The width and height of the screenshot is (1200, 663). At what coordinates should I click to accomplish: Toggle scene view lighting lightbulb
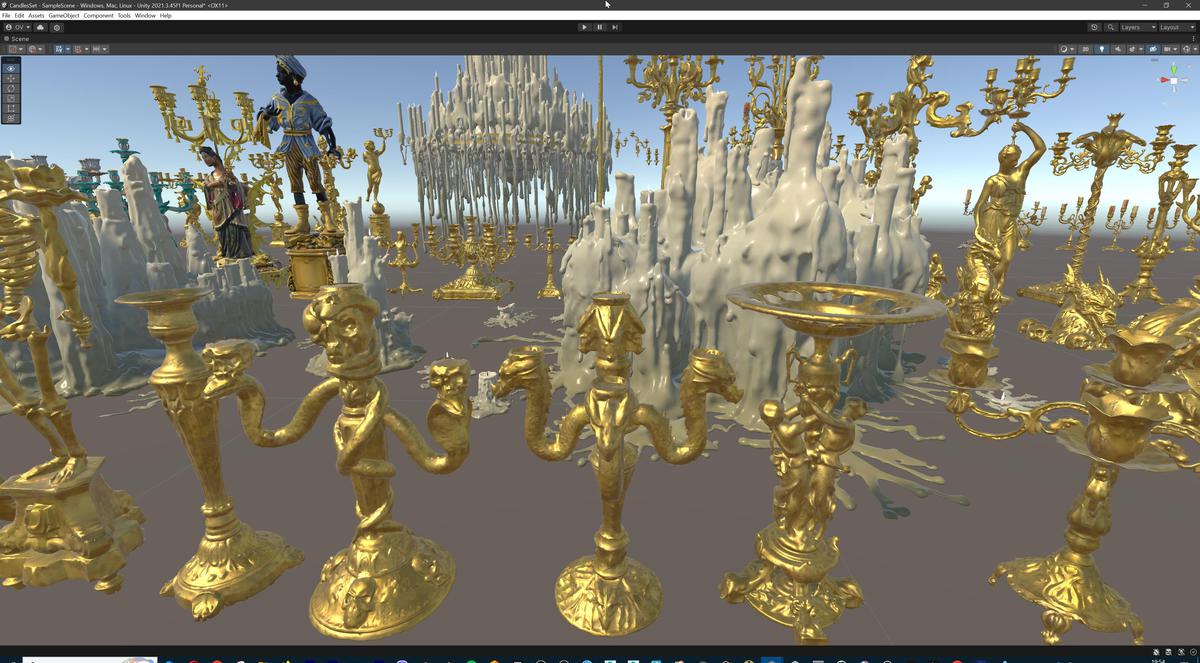[x=1102, y=48]
